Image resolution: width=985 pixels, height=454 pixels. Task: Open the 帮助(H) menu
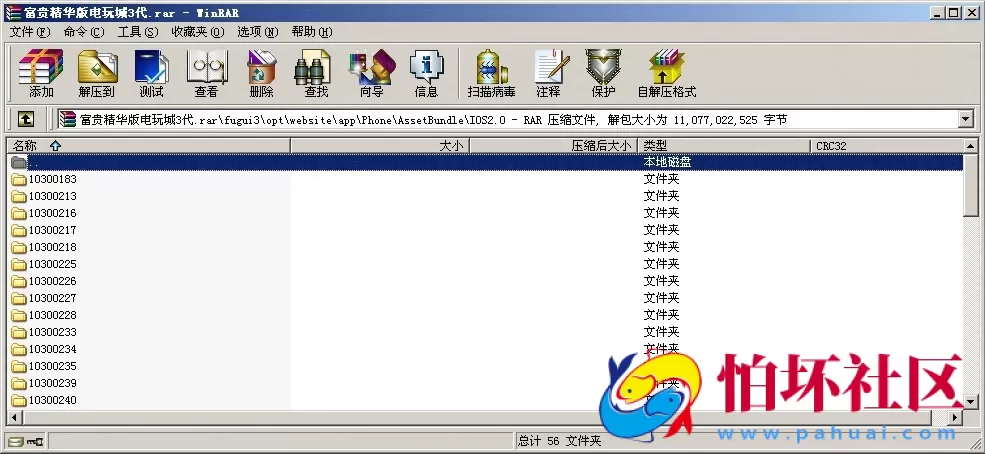pos(312,32)
